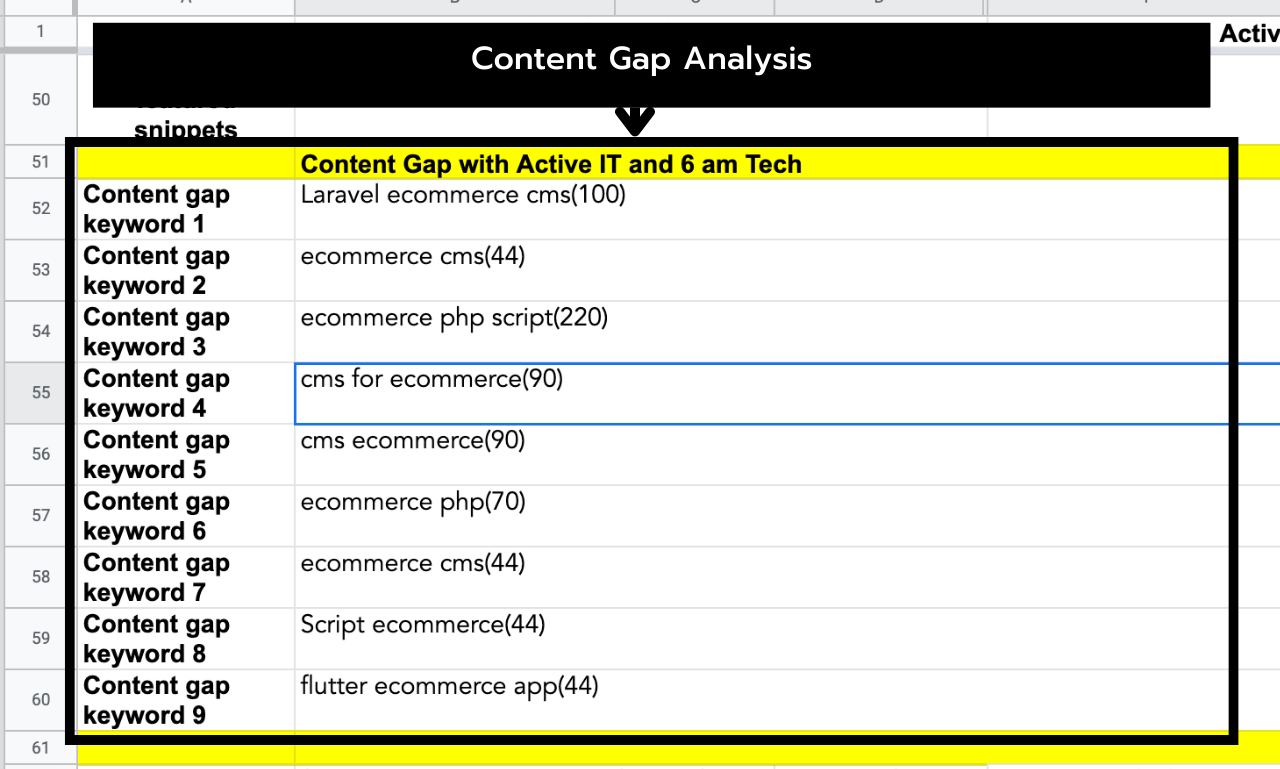
Task: Select row header 1 at the top
Action: (39, 31)
